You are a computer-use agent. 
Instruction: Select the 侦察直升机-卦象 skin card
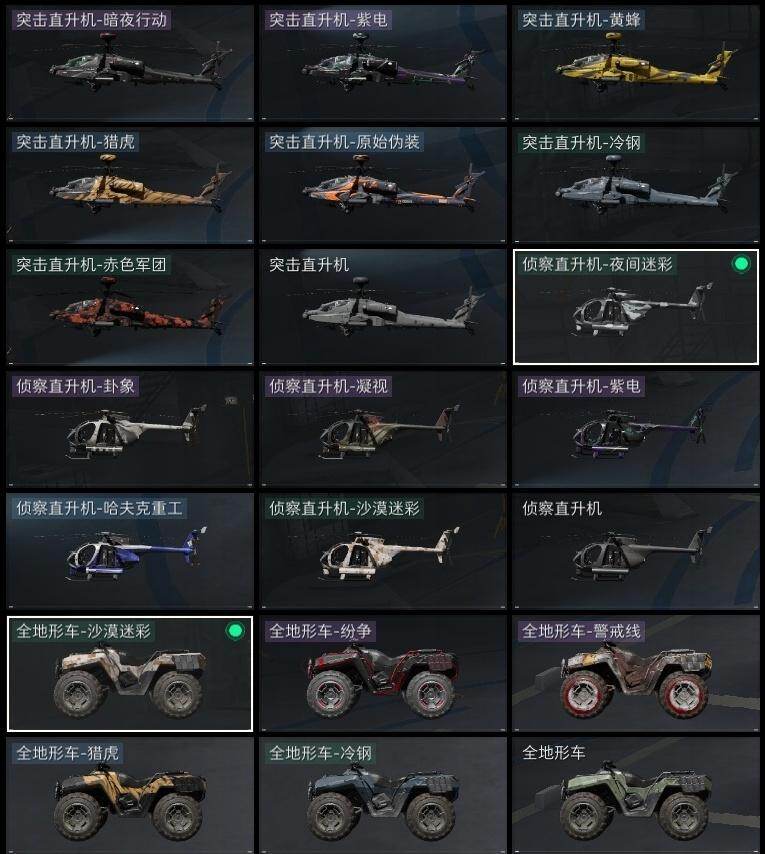pos(130,429)
